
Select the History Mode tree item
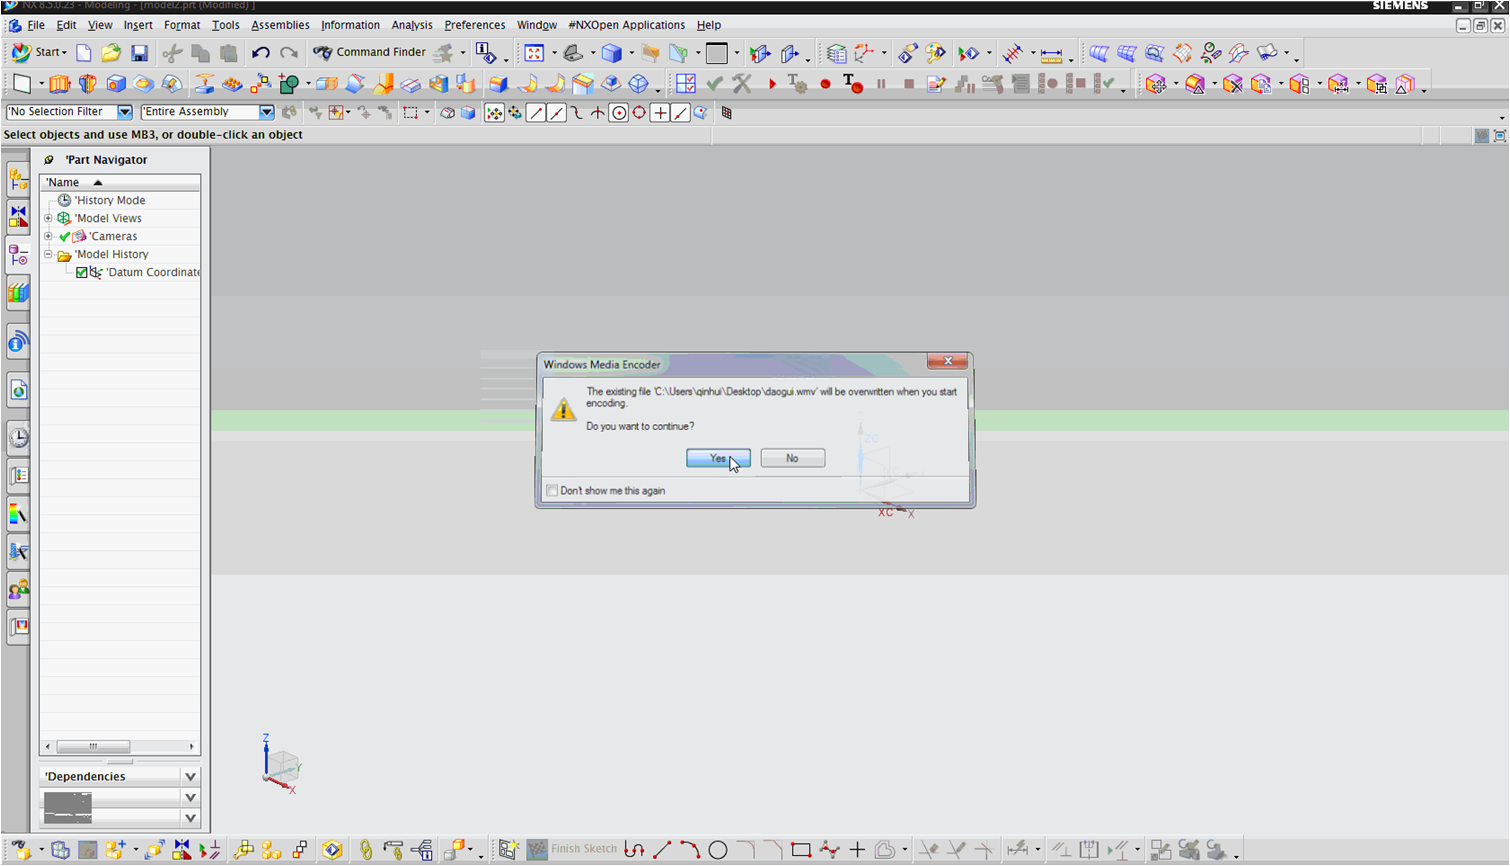(110, 200)
